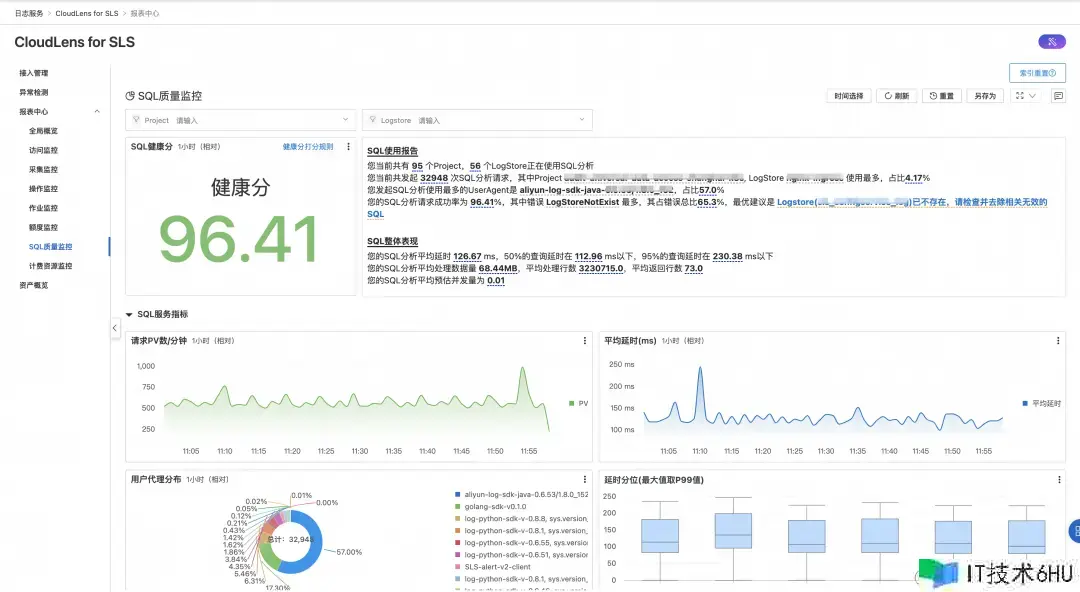Collapse the 报表中心 sidebar group
Image resolution: width=1080 pixels, height=592 pixels.
tap(97, 112)
